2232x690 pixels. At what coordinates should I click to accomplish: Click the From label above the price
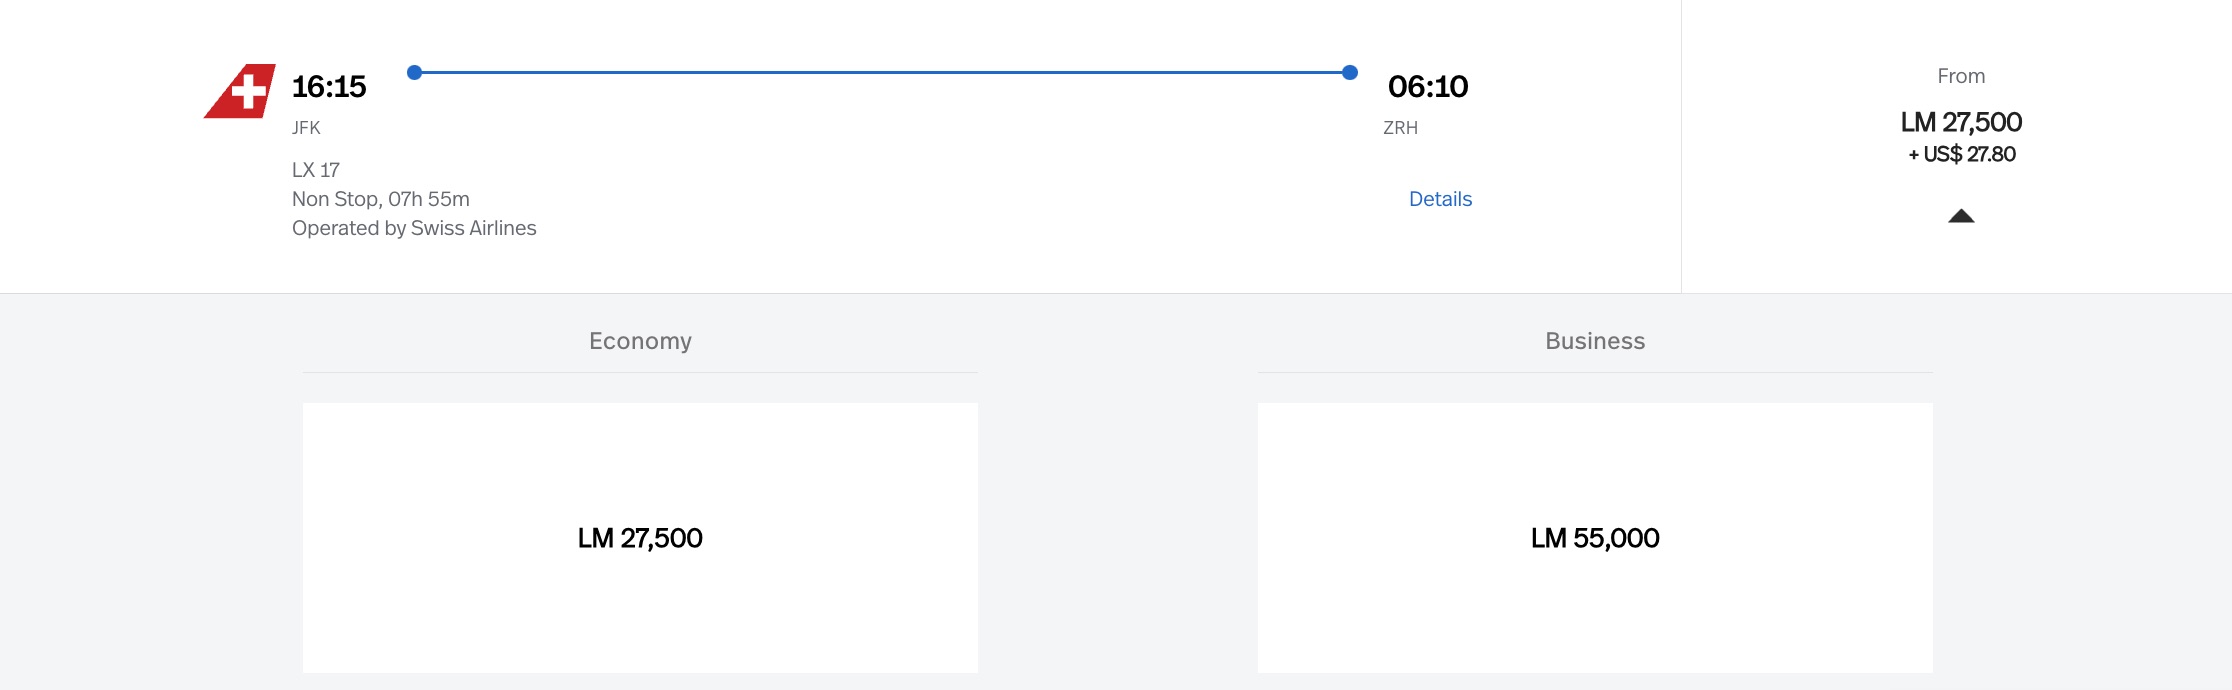point(1961,76)
